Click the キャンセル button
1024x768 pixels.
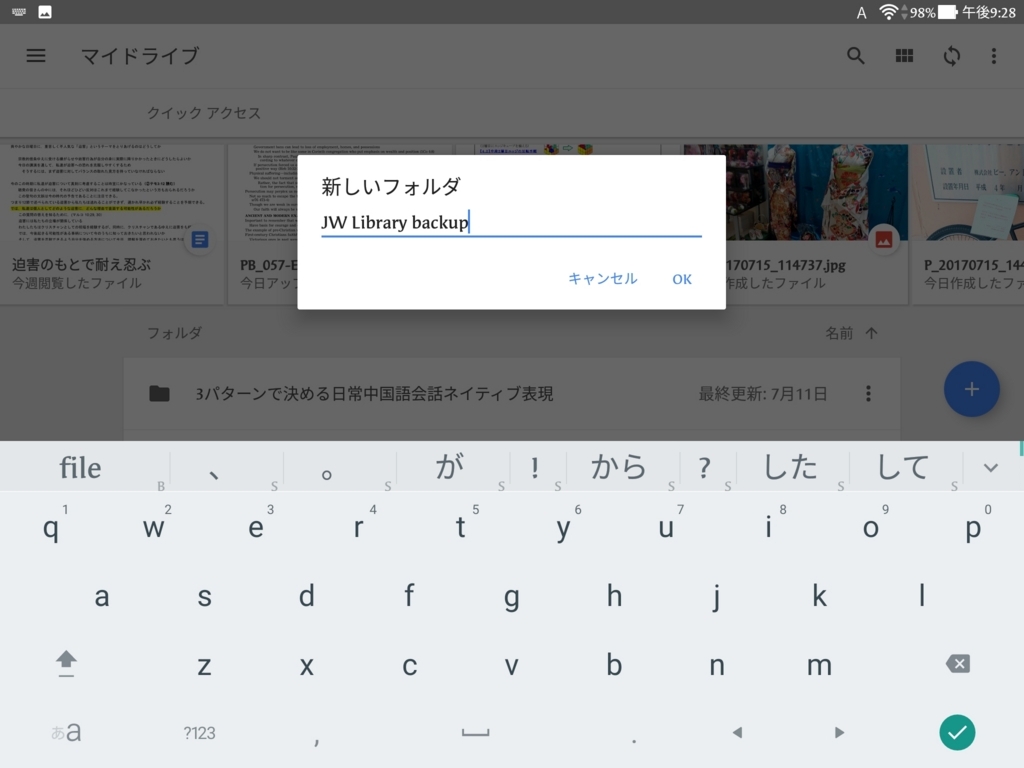(602, 278)
